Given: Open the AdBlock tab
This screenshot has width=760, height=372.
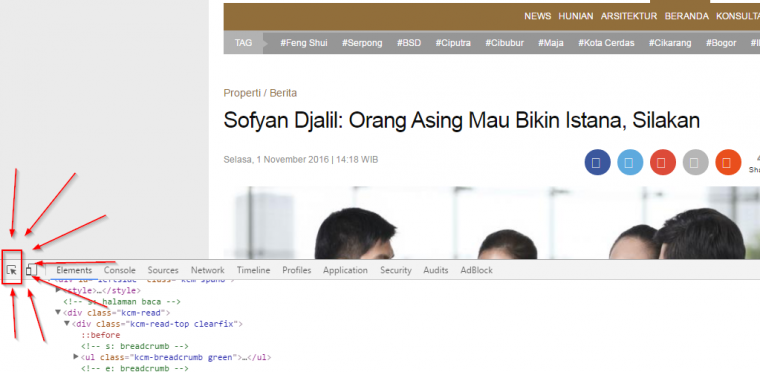Looking at the screenshot, I should tap(476, 270).
